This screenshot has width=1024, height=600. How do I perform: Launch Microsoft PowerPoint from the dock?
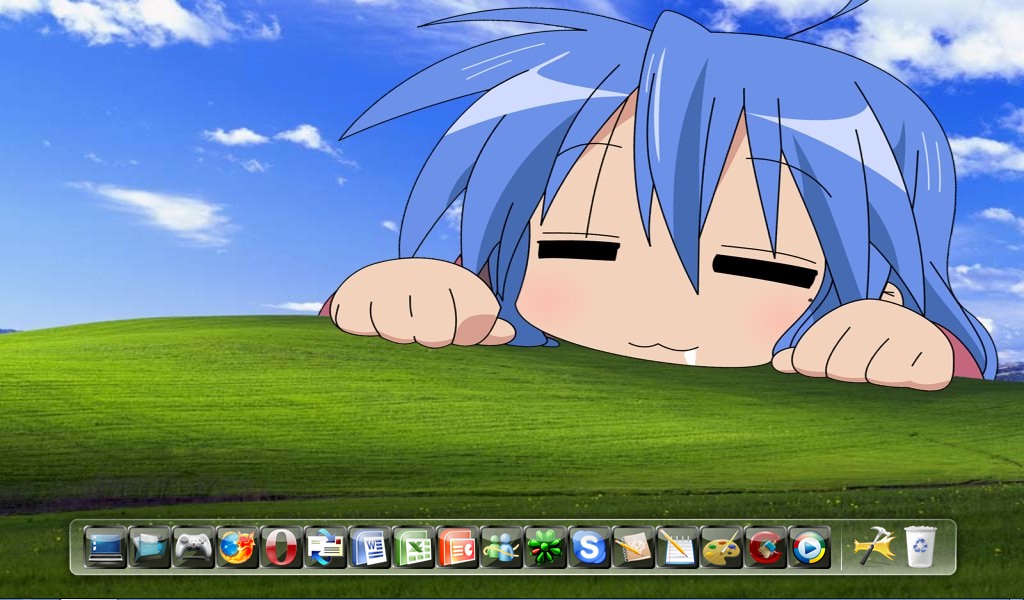pos(457,546)
